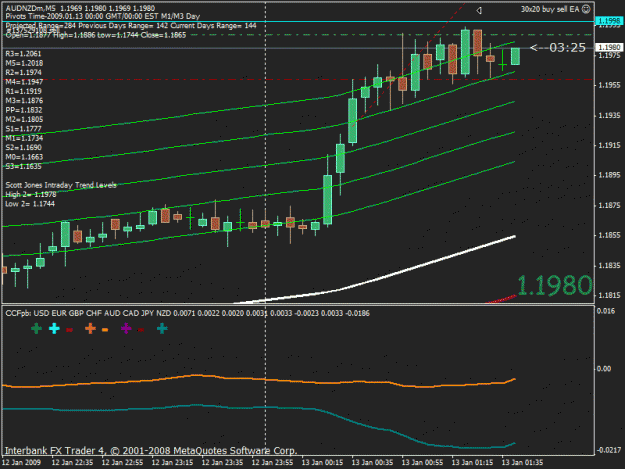Click the -0.0217 indicator scale value

point(609,450)
